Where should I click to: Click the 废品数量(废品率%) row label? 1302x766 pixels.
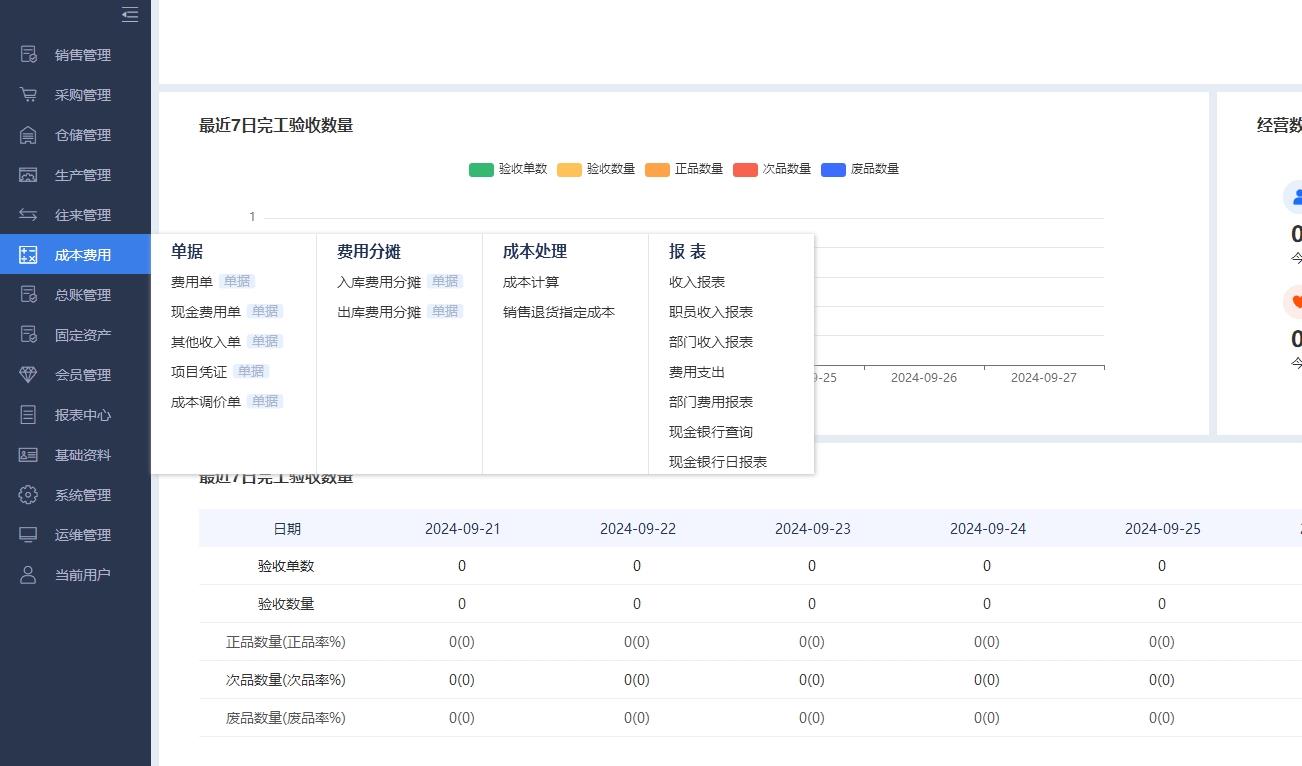286,718
